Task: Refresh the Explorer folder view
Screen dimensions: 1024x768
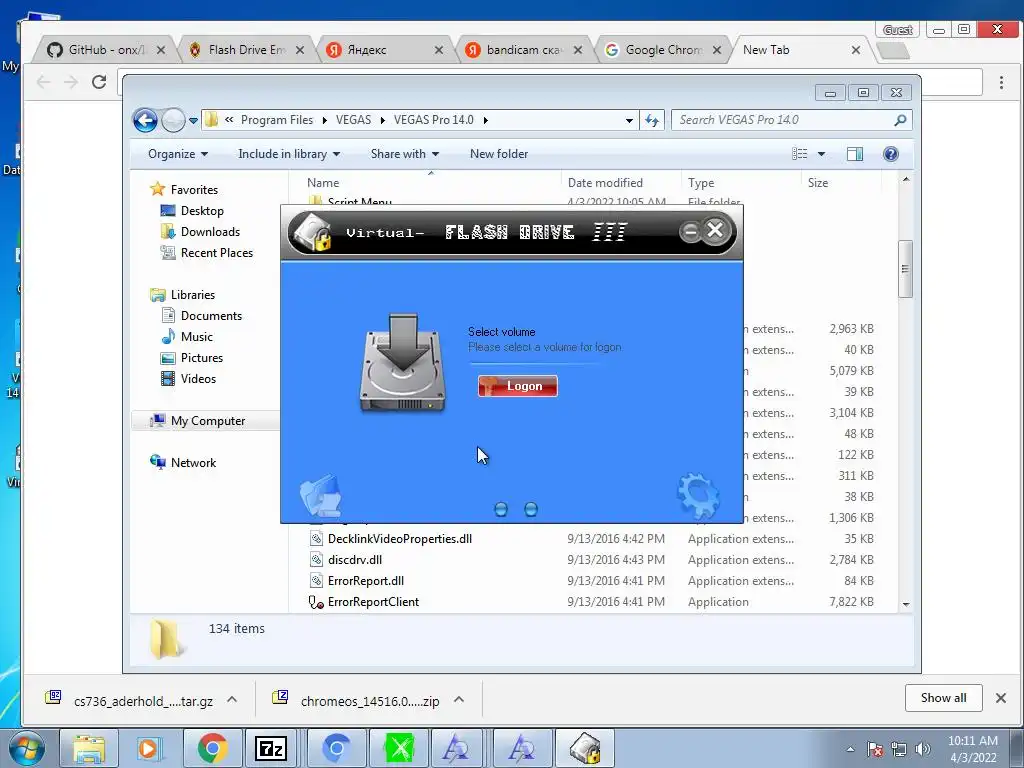Action: tap(652, 120)
